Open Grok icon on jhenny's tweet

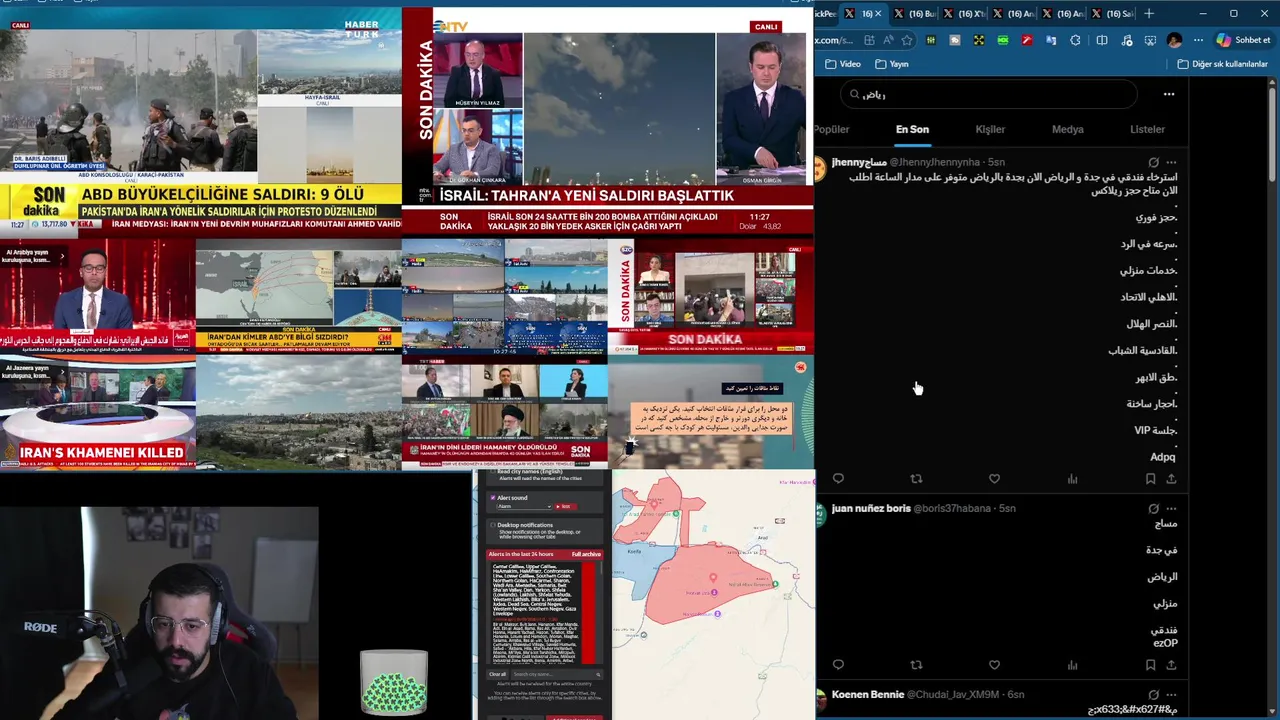tap(1153, 162)
